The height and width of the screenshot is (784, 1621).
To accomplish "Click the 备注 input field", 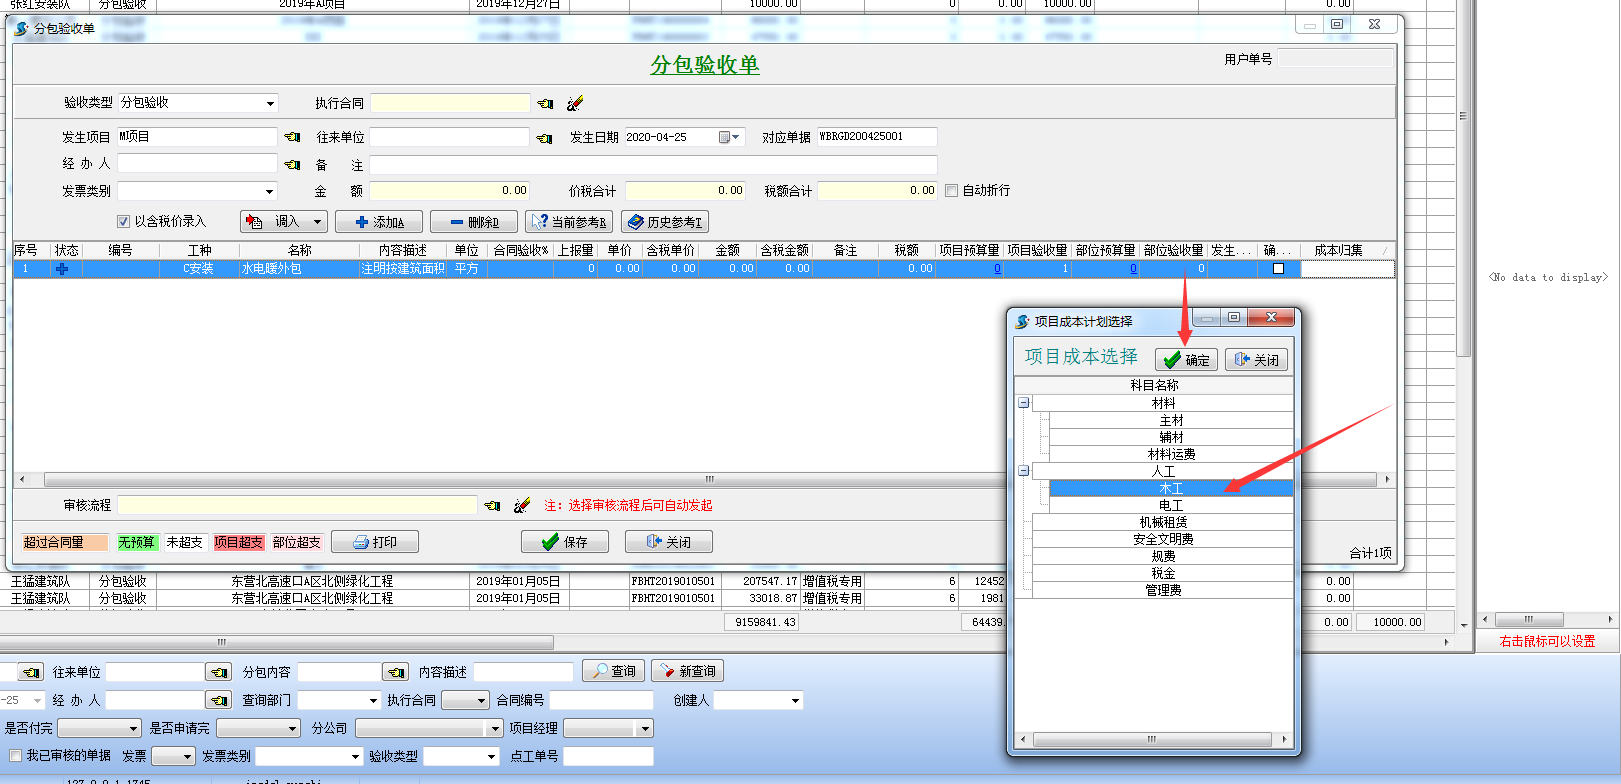I will 653,165.
